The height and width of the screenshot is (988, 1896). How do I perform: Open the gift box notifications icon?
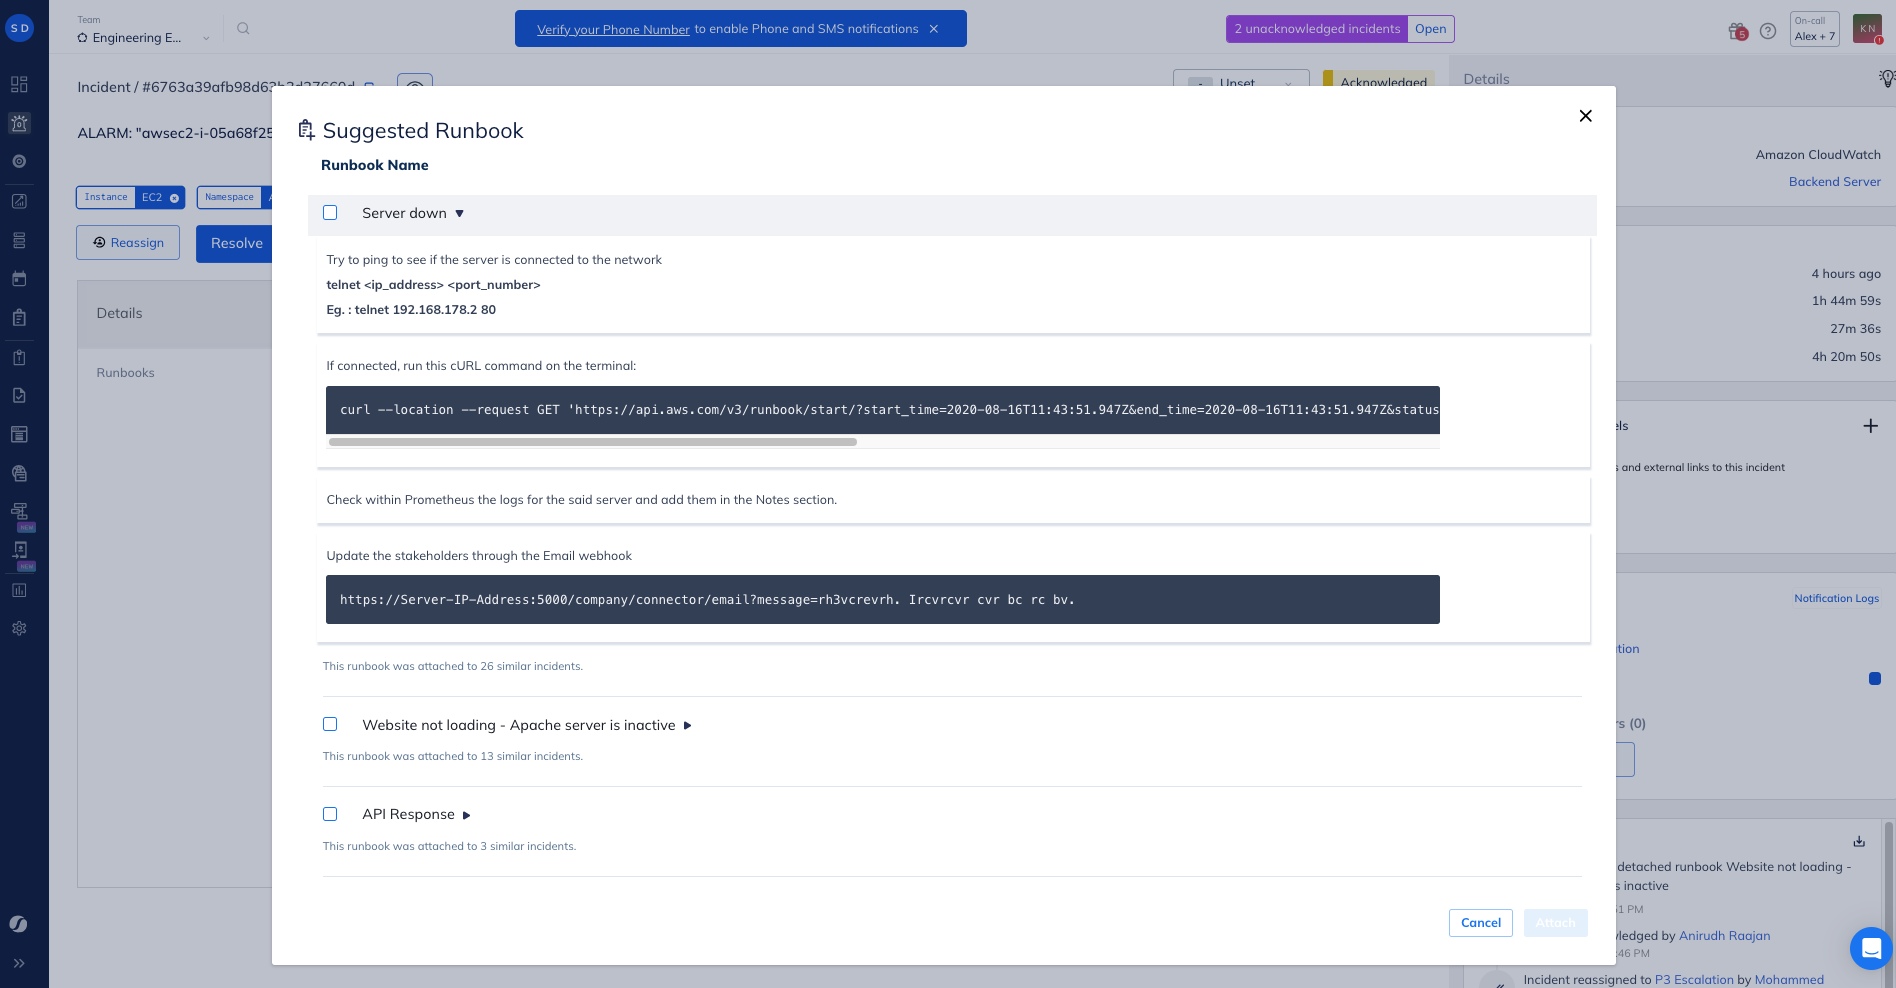pyautogui.click(x=1737, y=31)
